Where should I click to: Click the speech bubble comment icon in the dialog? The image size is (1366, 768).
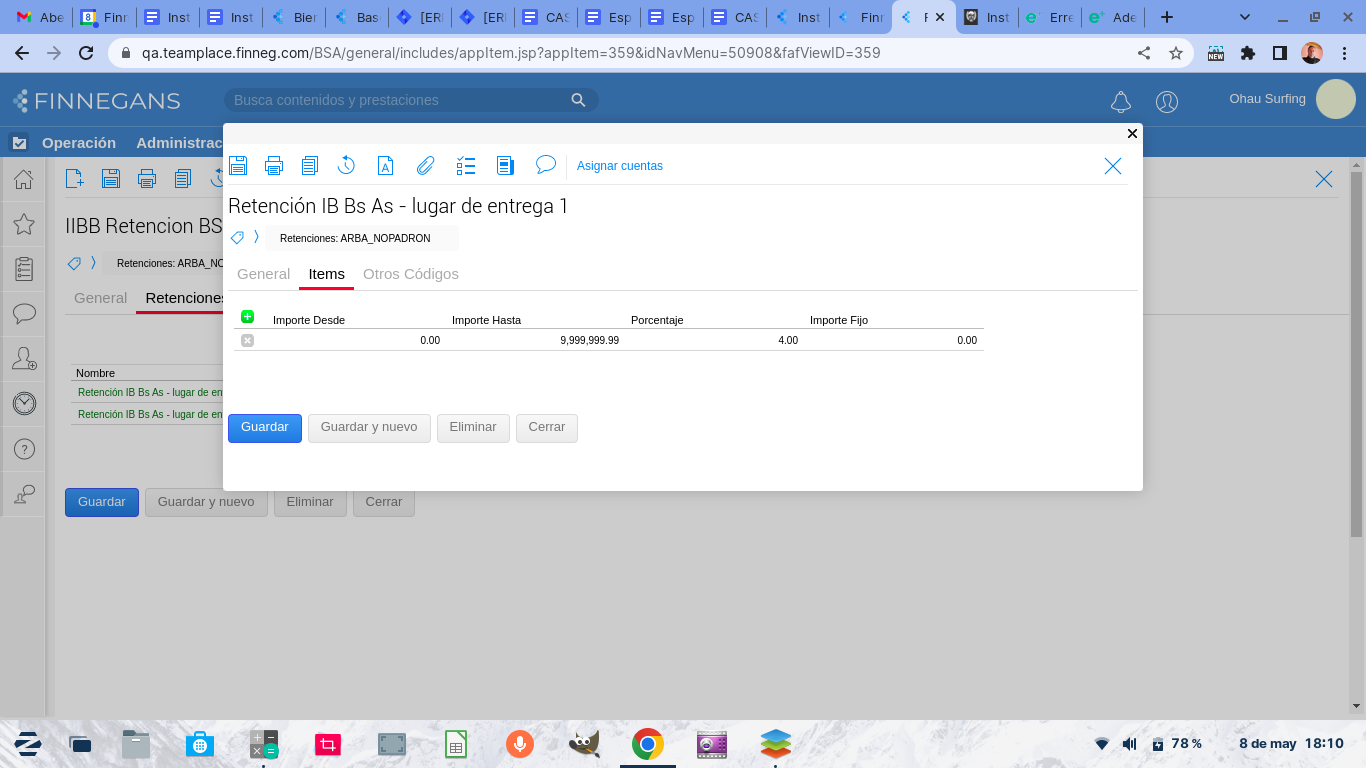(545, 165)
